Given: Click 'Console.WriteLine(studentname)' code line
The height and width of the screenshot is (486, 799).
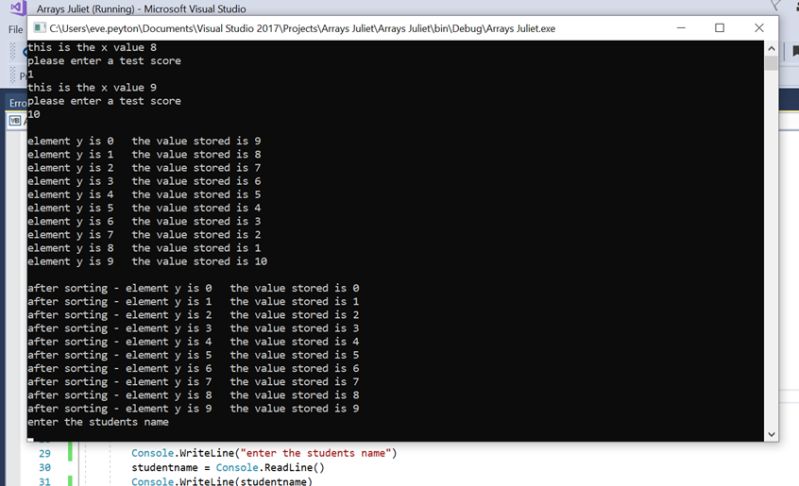Looking at the screenshot, I should [222, 481].
